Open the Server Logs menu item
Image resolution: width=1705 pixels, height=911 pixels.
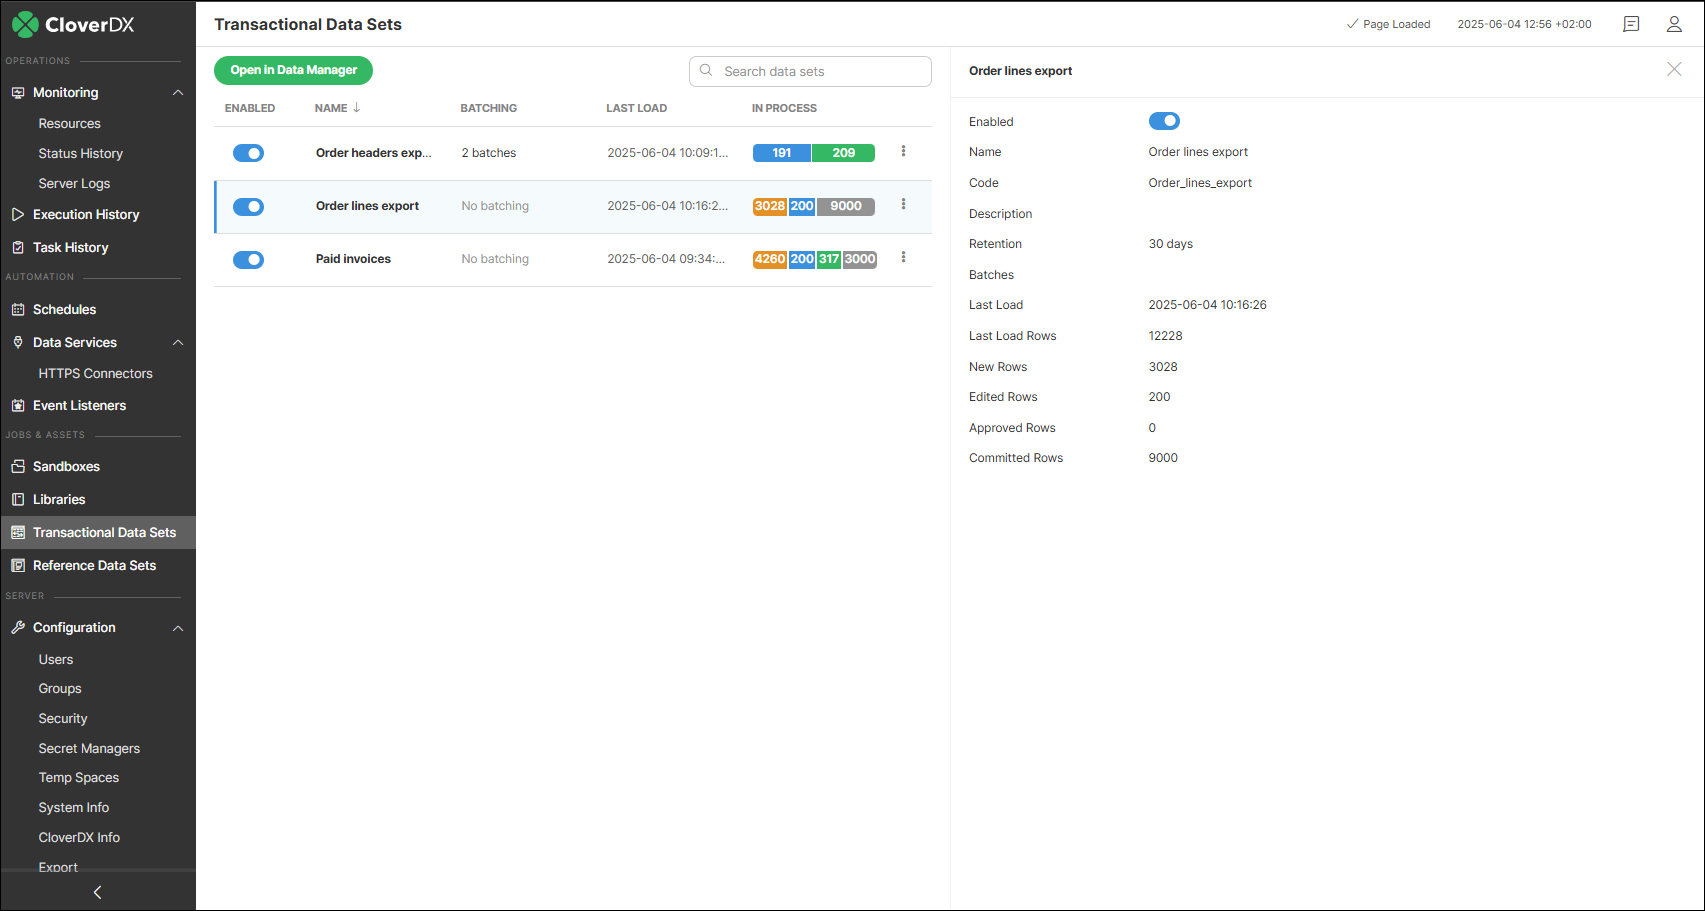click(74, 183)
